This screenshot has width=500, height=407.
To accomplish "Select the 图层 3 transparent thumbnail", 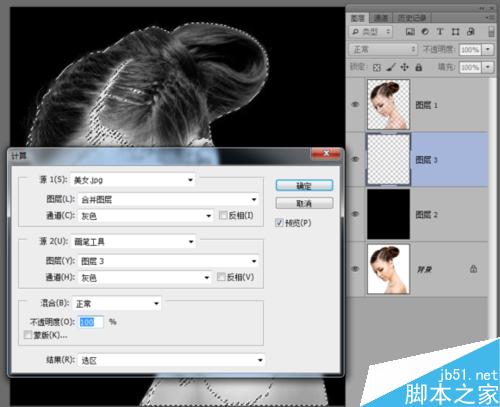I will (388, 159).
